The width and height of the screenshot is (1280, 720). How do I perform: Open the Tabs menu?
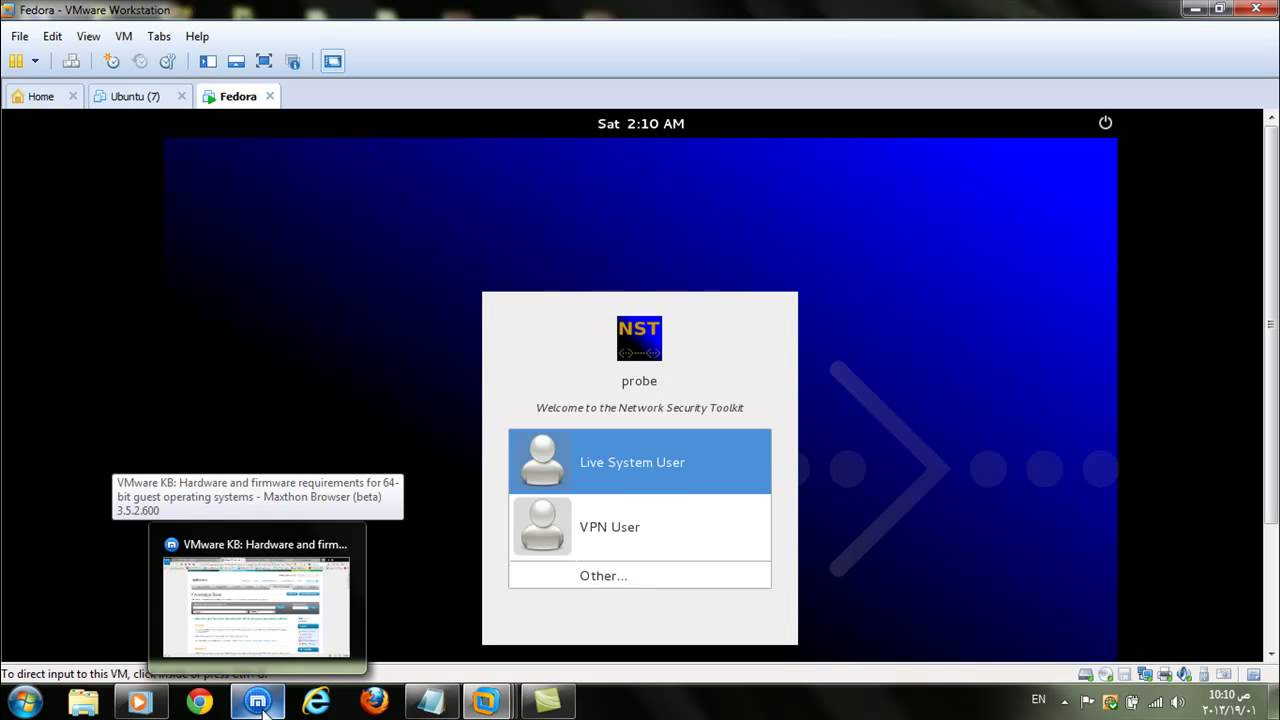(159, 36)
